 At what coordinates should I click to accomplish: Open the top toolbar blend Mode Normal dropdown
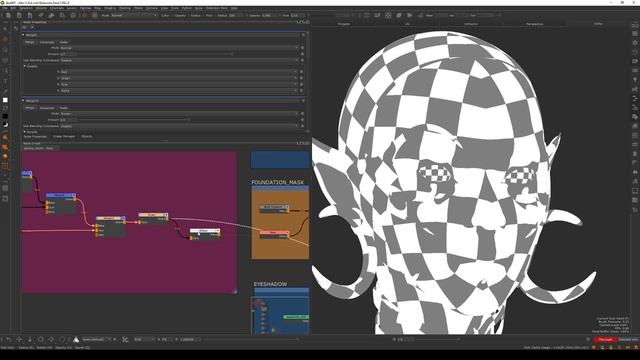[134, 16]
